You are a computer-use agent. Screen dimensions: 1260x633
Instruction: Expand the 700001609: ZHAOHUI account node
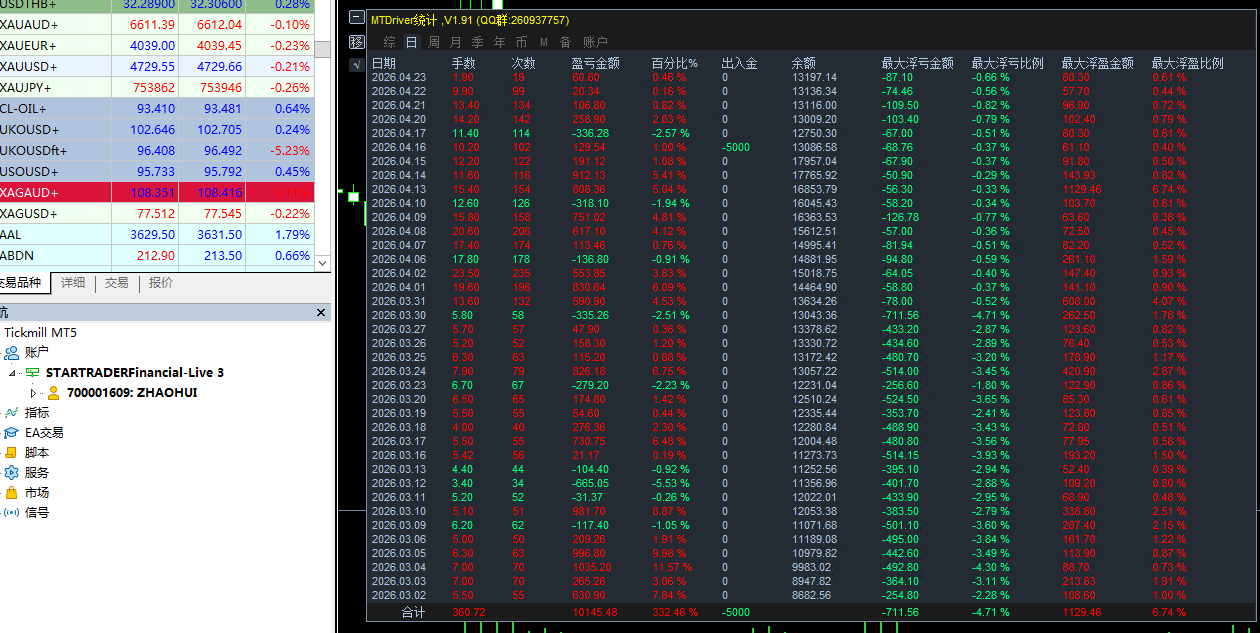[x=33, y=393]
